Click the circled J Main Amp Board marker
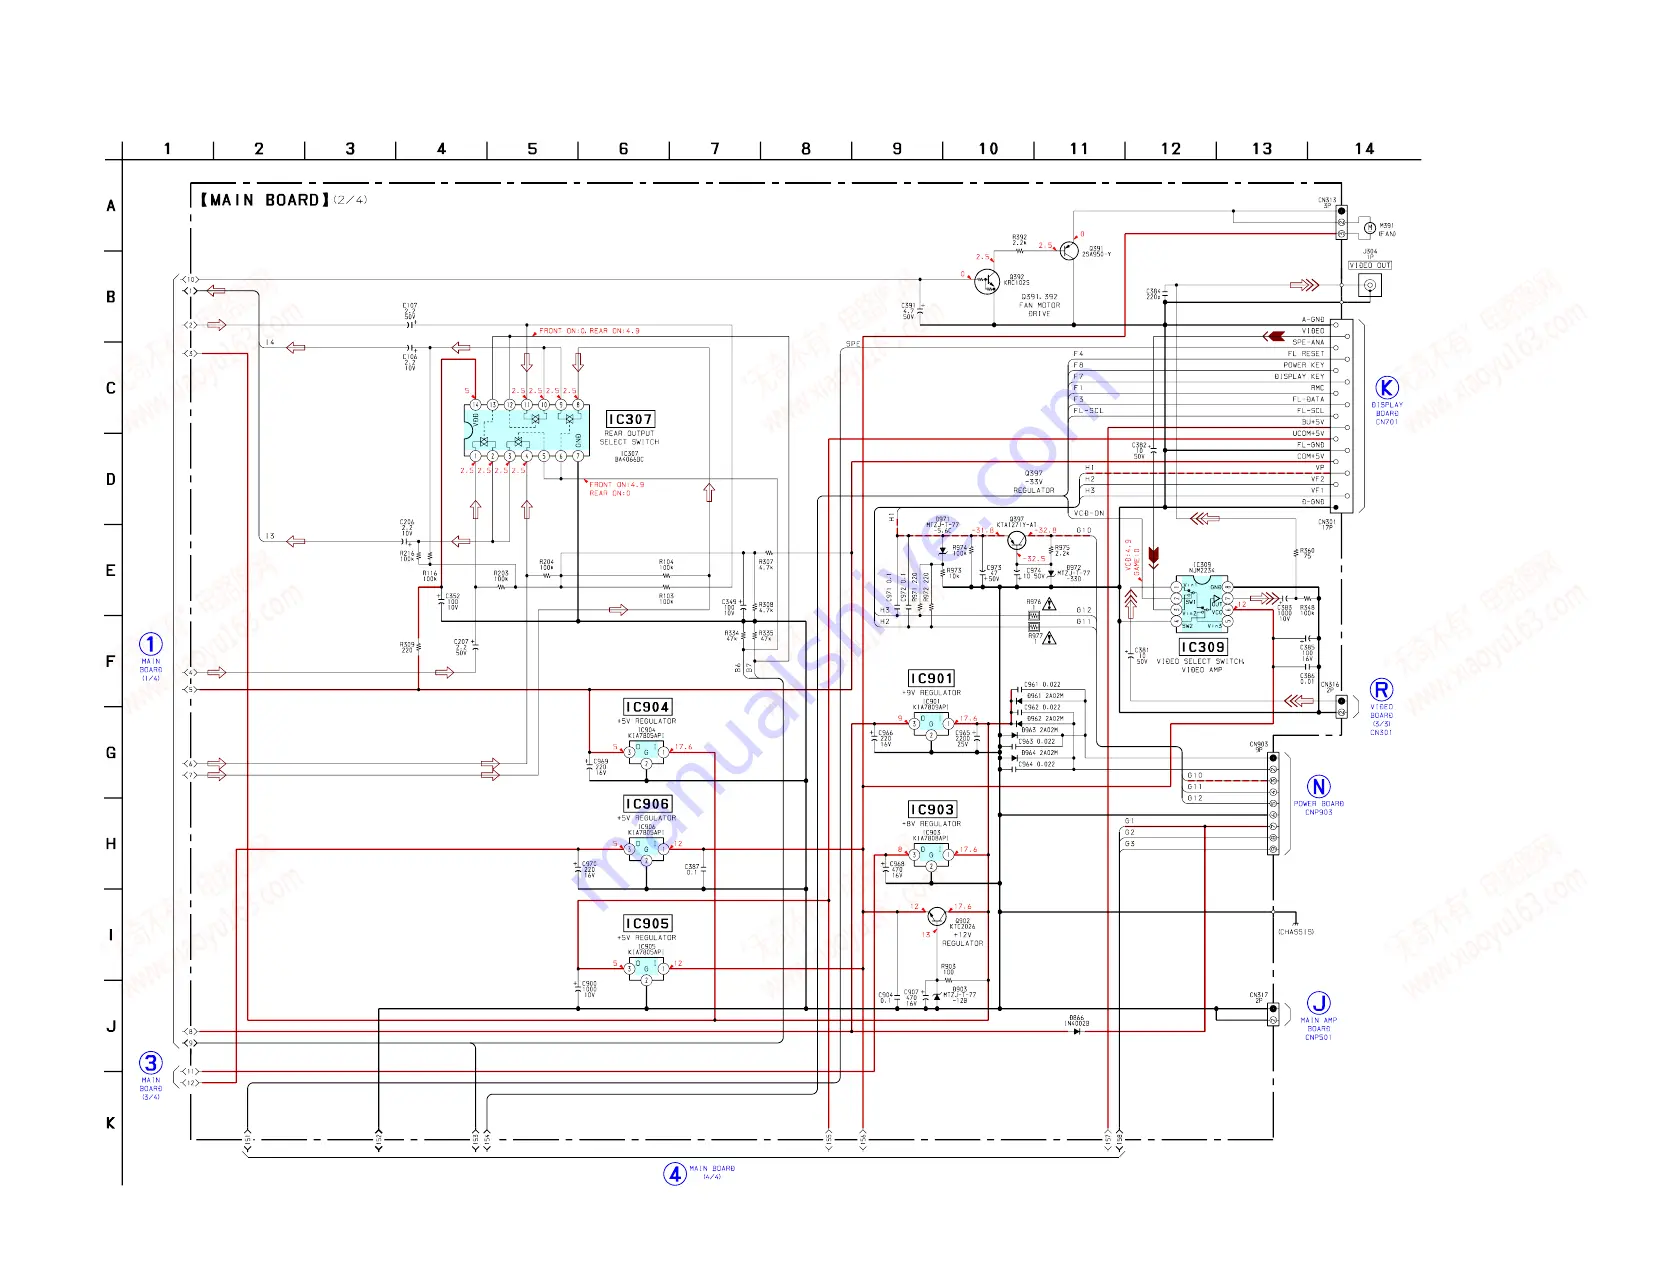This screenshot has width=1680, height=1263. (x=1319, y=1004)
